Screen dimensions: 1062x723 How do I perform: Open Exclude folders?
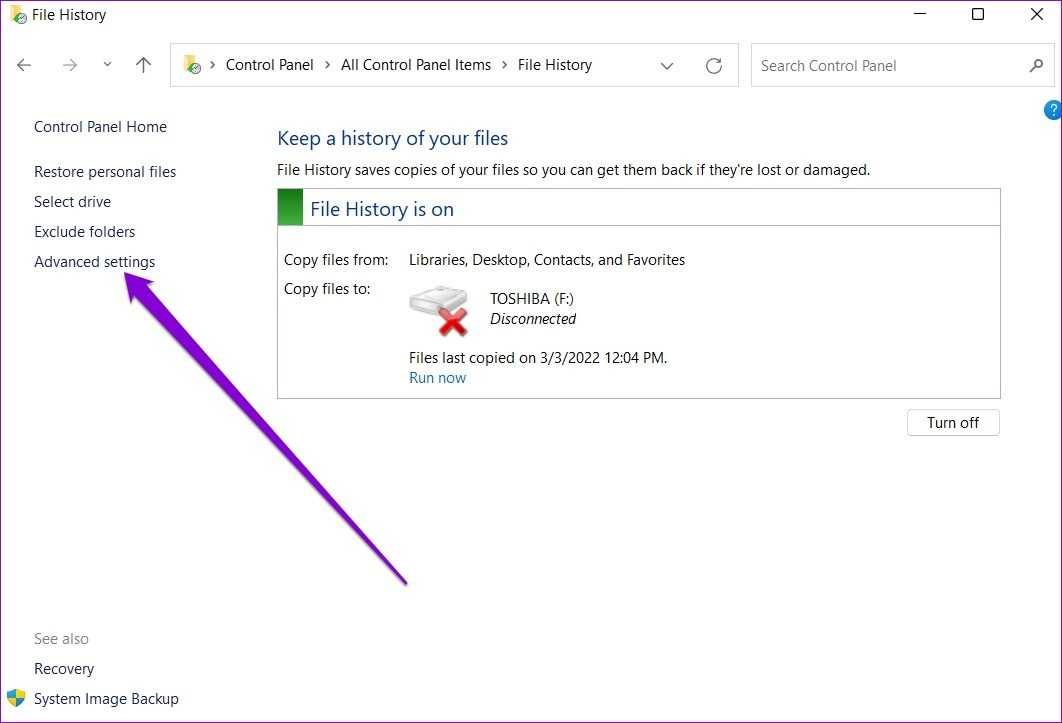(x=84, y=232)
